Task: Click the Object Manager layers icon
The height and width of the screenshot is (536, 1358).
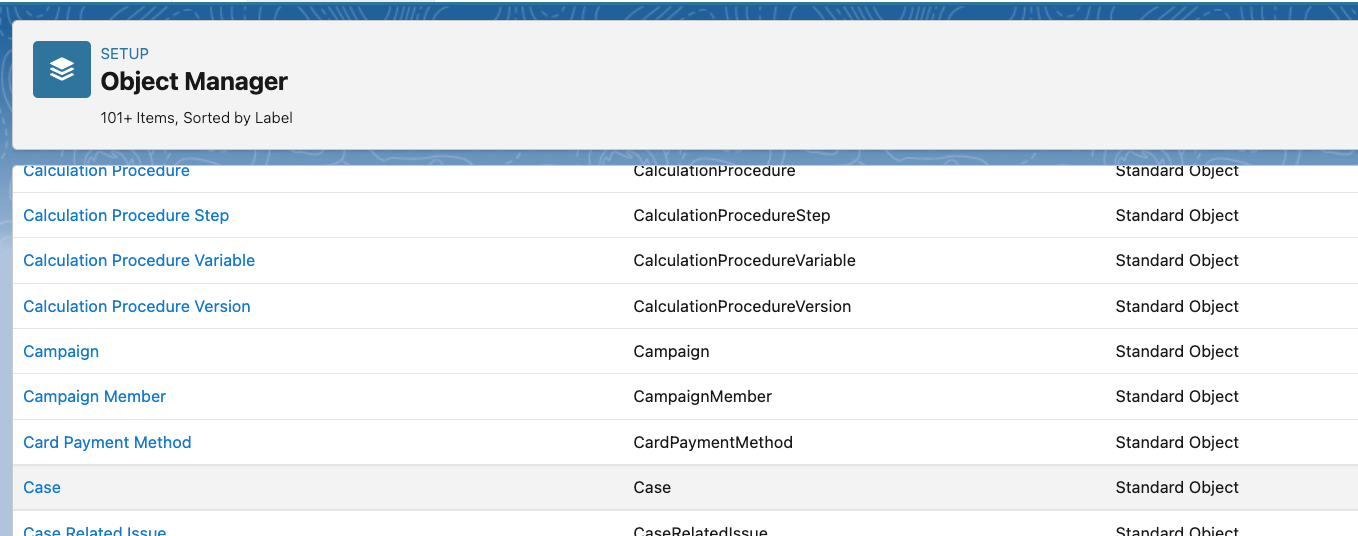Action: (62, 69)
